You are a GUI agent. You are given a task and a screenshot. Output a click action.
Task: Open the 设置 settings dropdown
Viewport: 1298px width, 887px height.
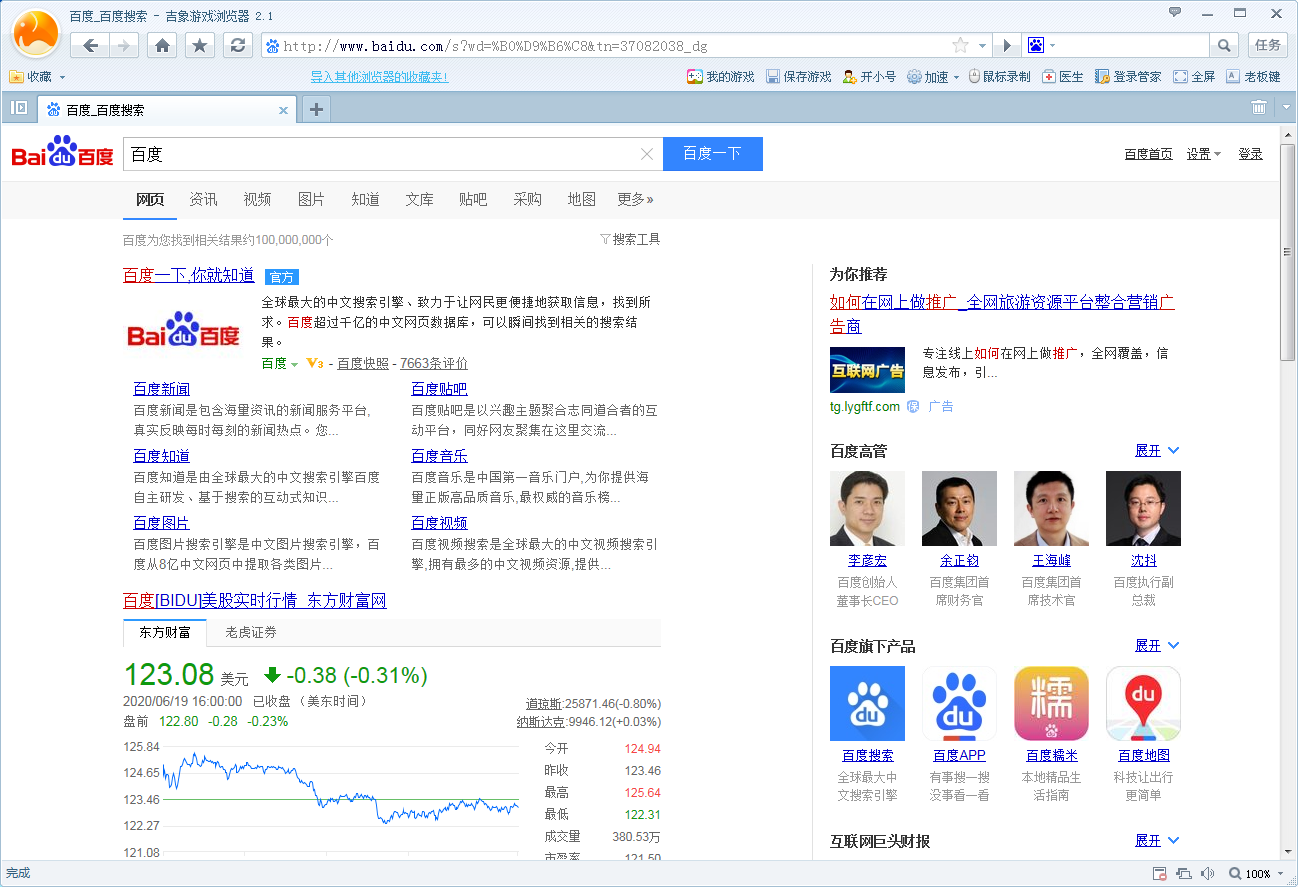click(1204, 154)
